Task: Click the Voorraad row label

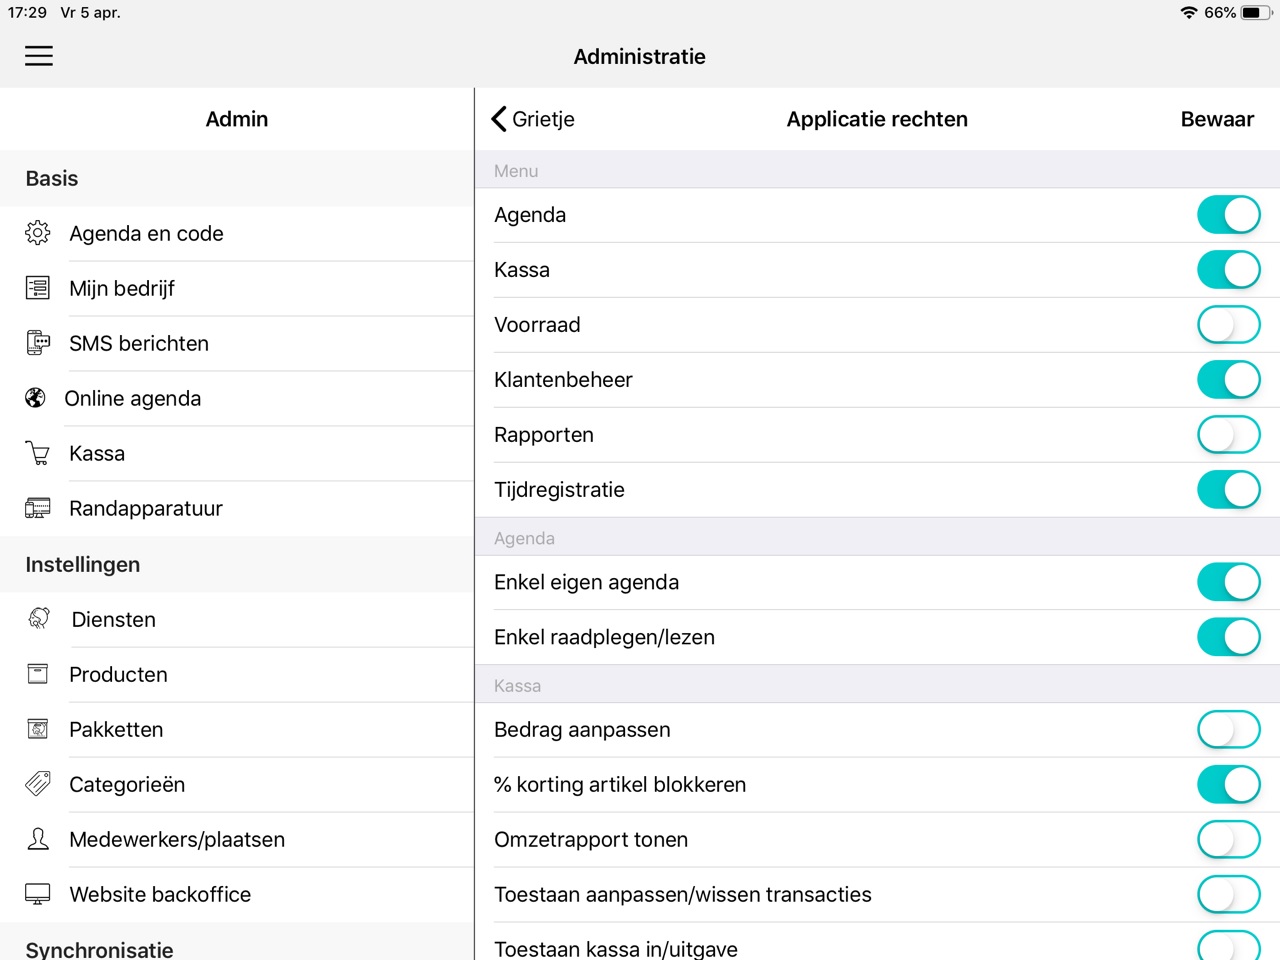Action: (x=537, y=325)
